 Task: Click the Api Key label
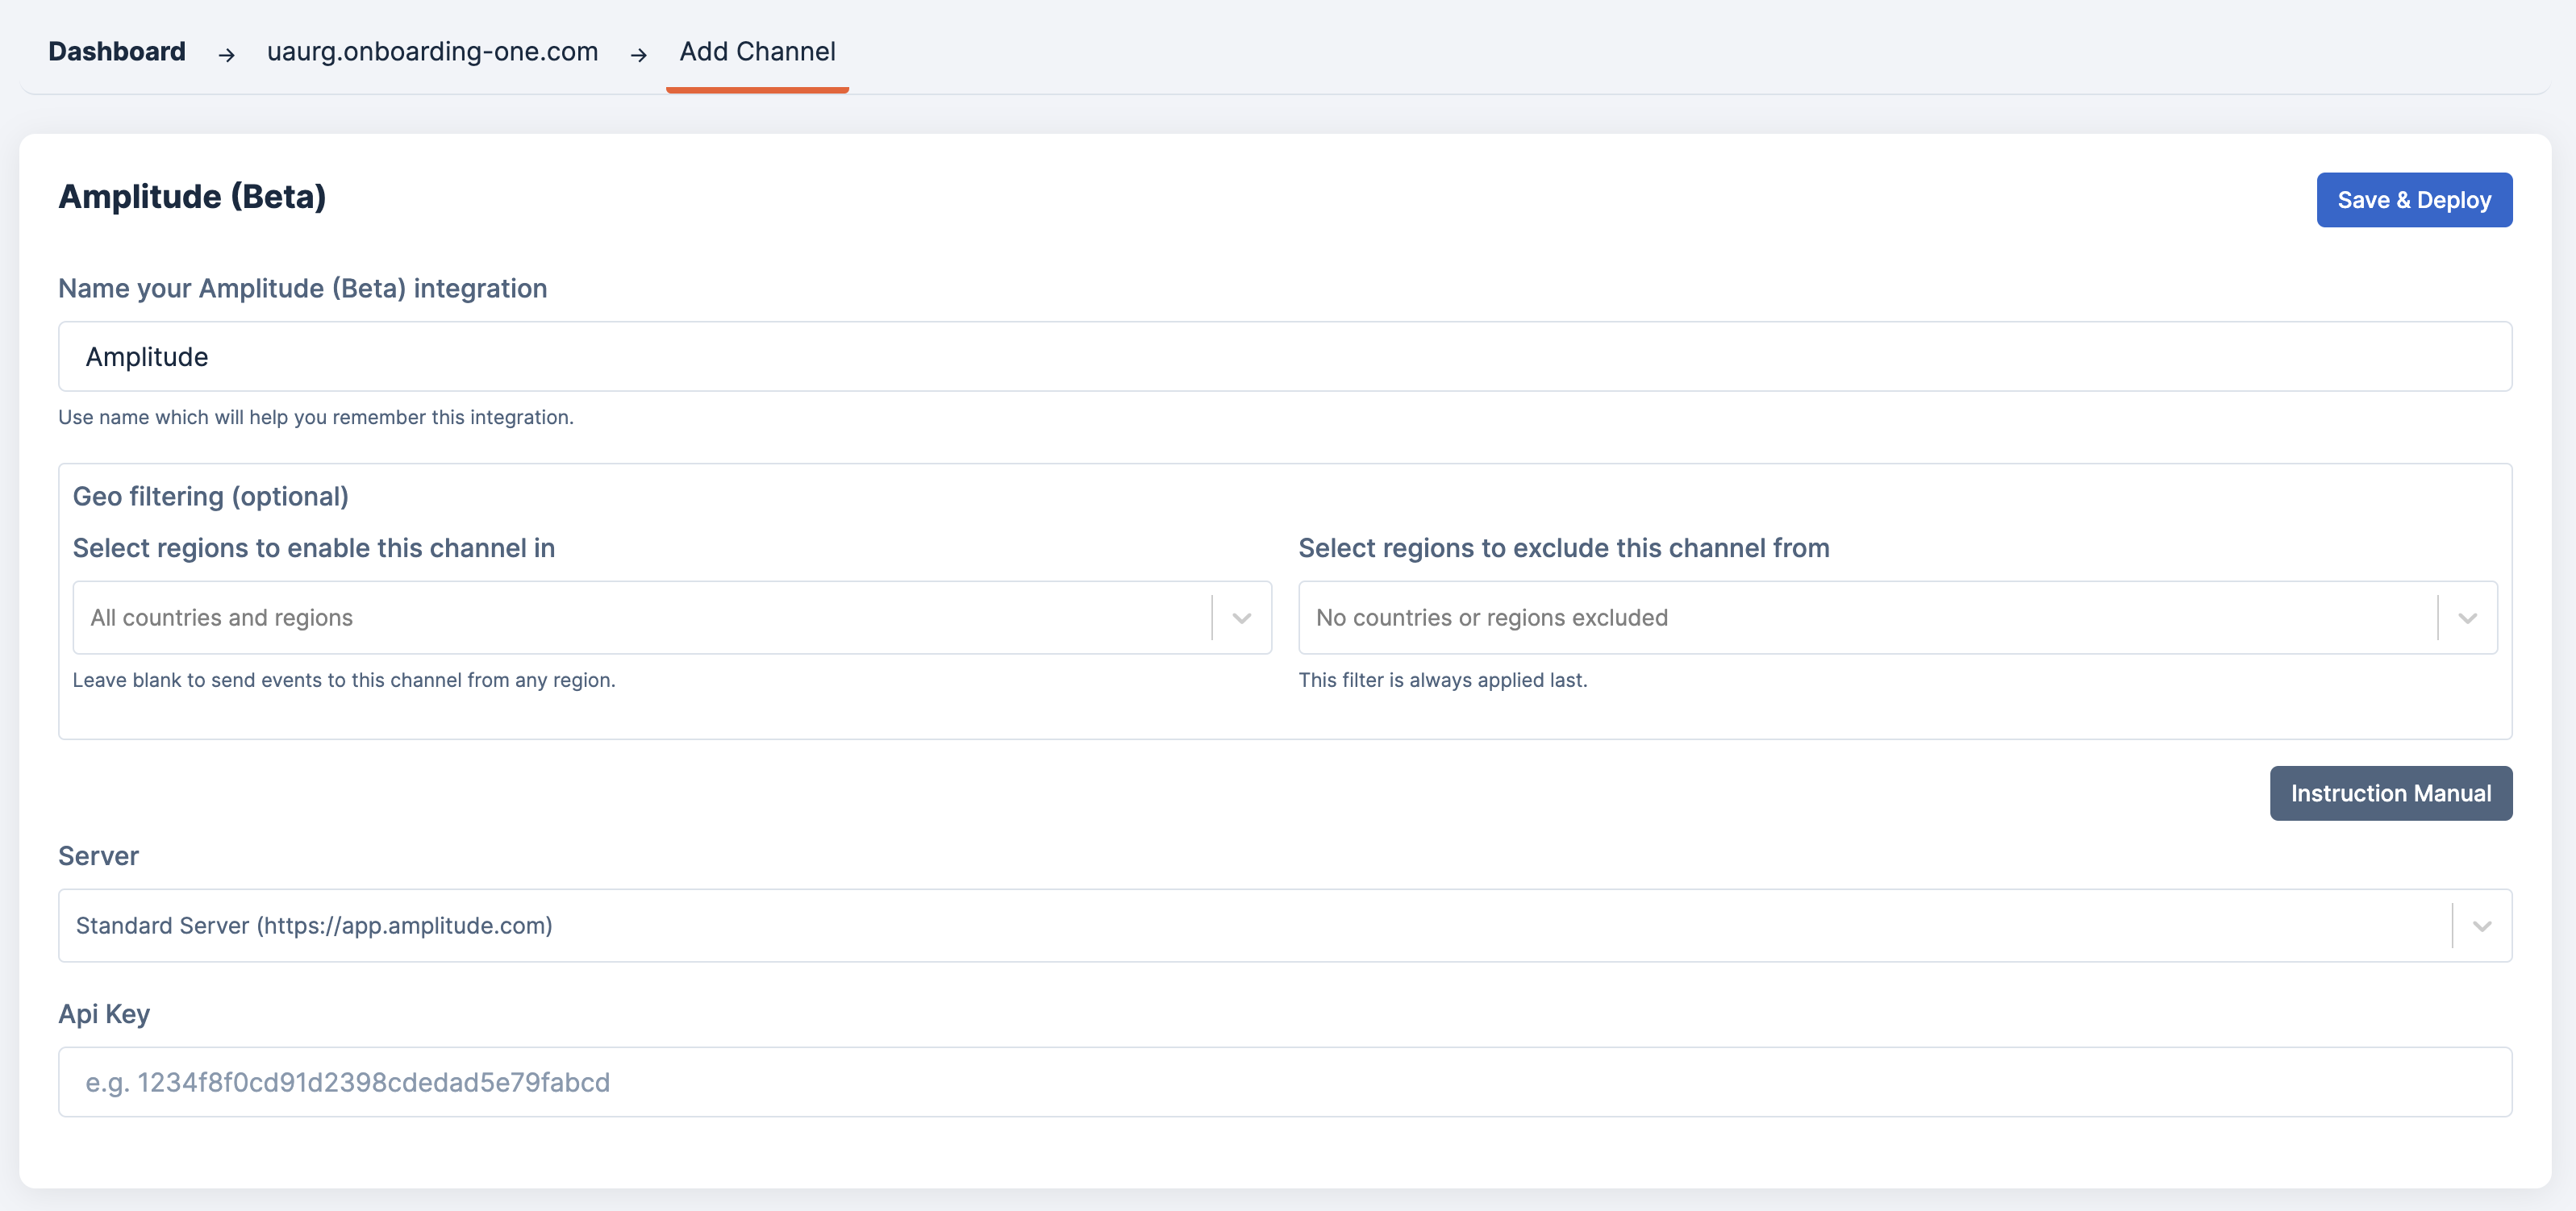104,1014
